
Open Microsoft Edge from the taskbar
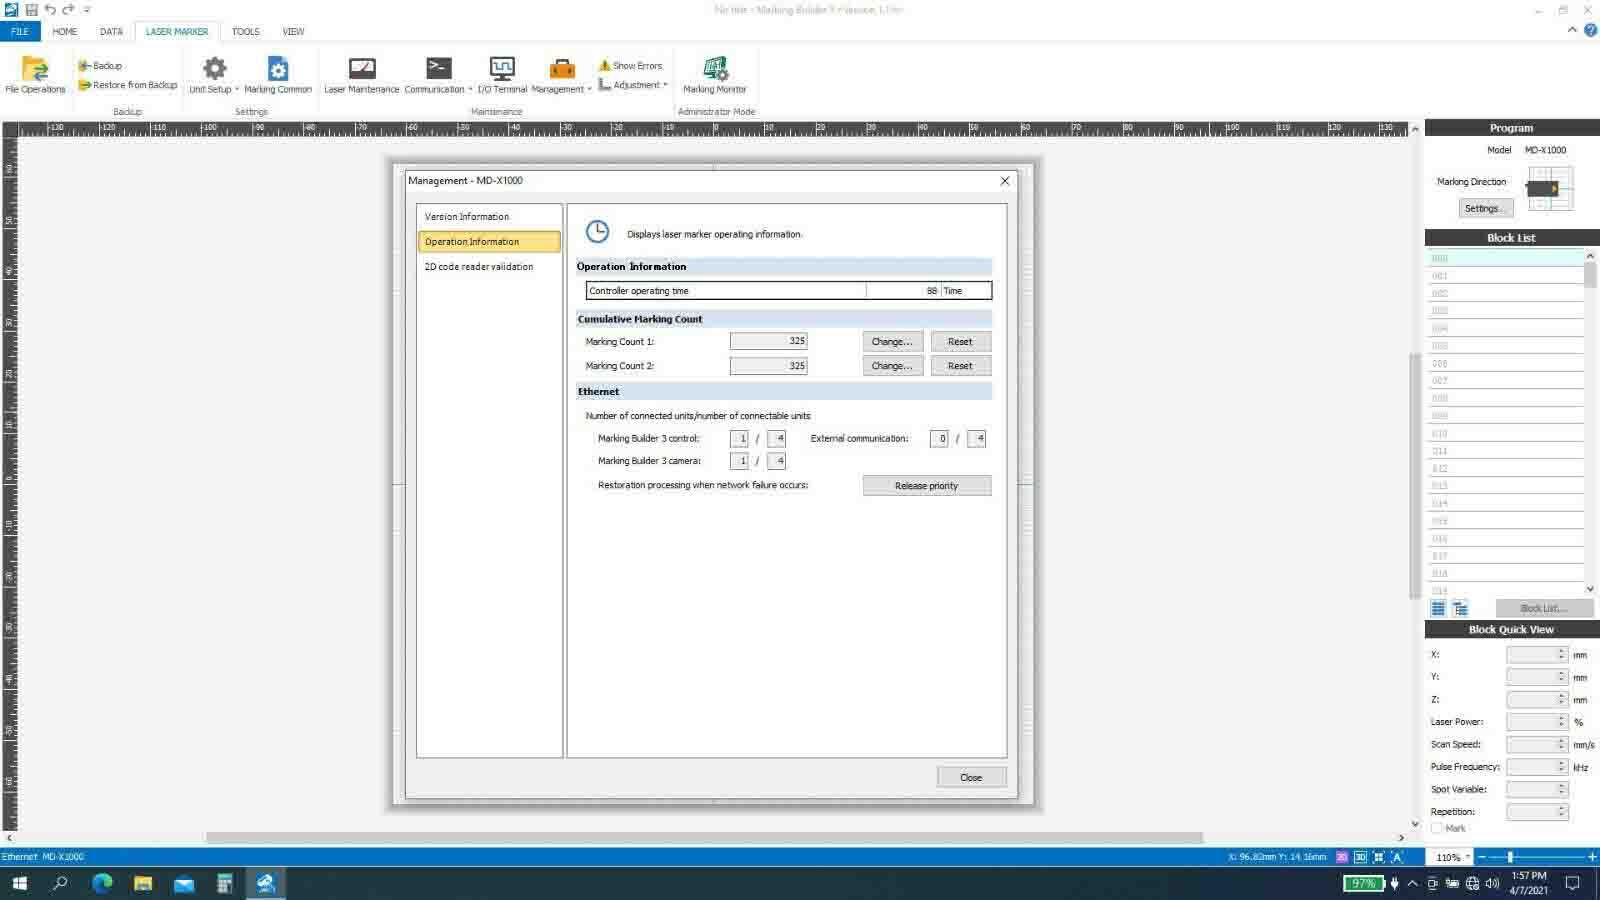pyautogui.click(x=102, y=883)
